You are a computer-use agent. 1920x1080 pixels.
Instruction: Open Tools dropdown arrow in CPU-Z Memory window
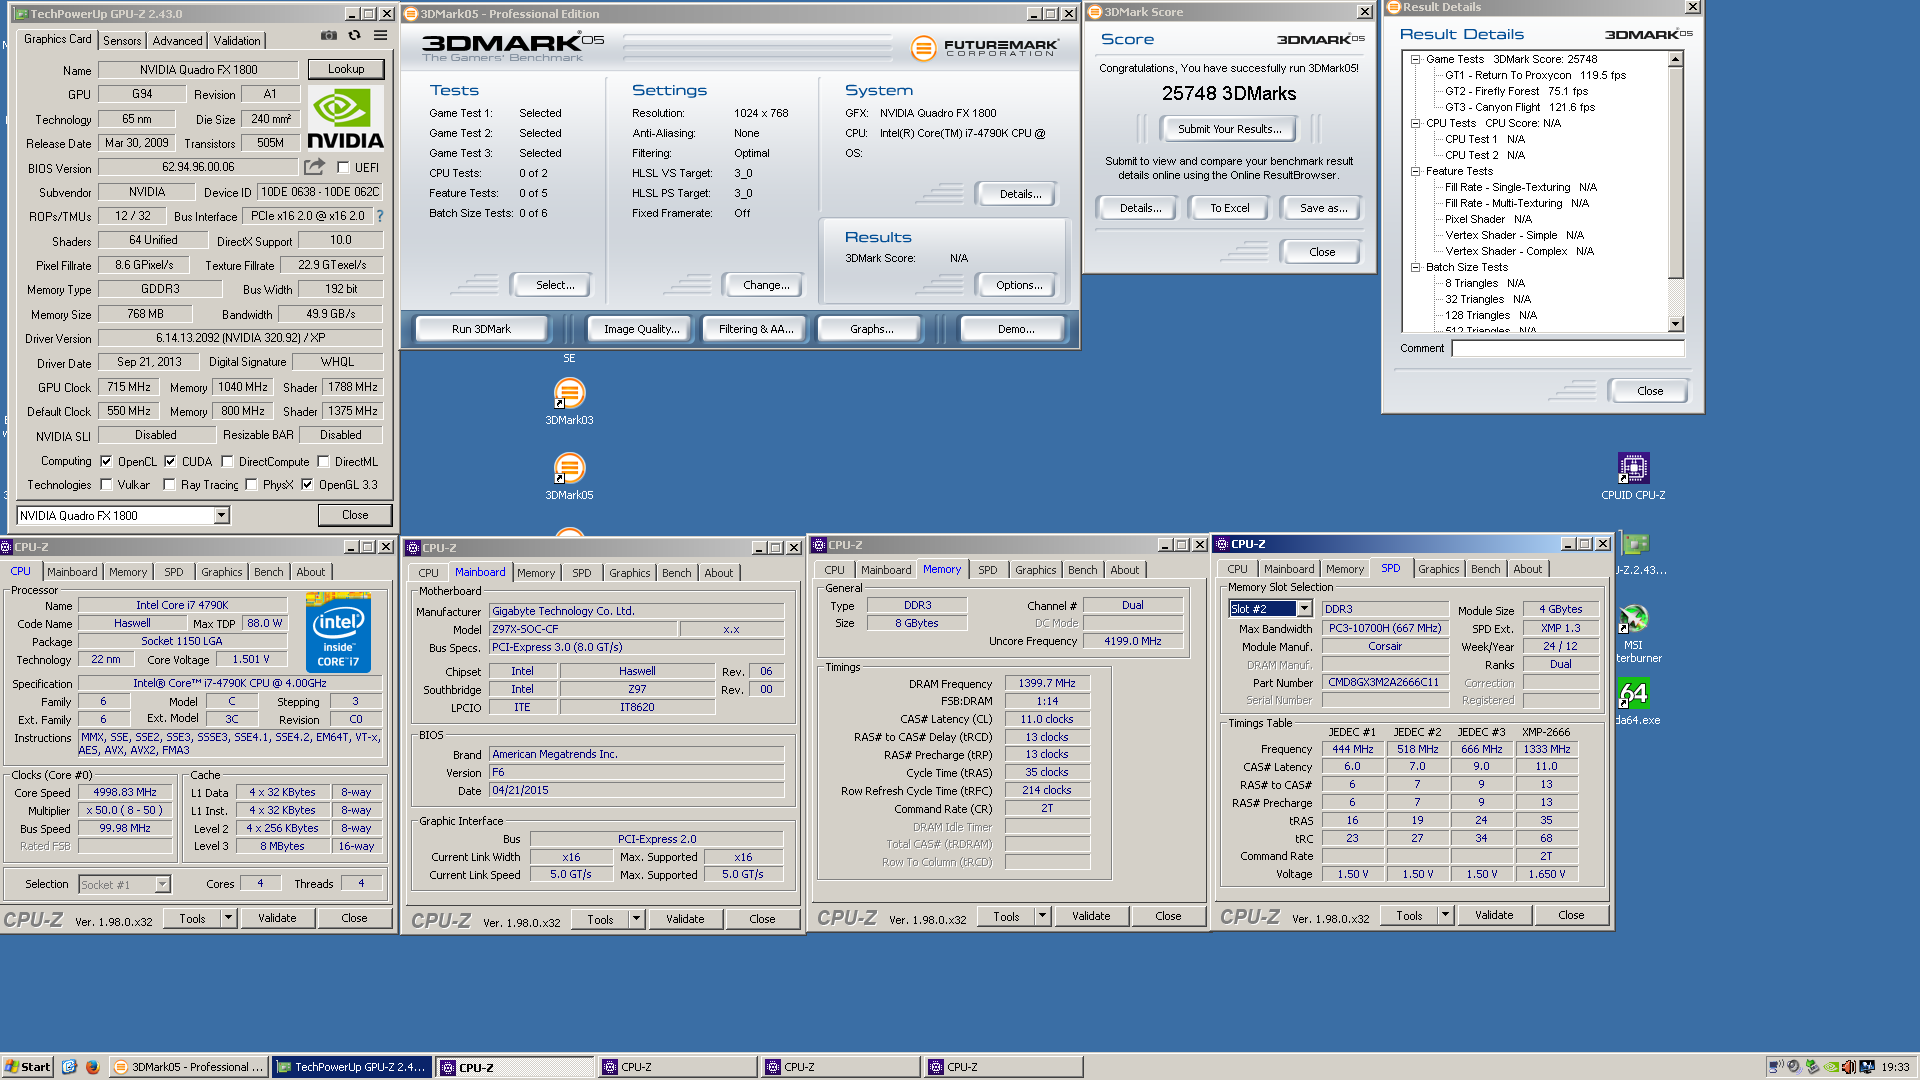(x=1042, y=916)
